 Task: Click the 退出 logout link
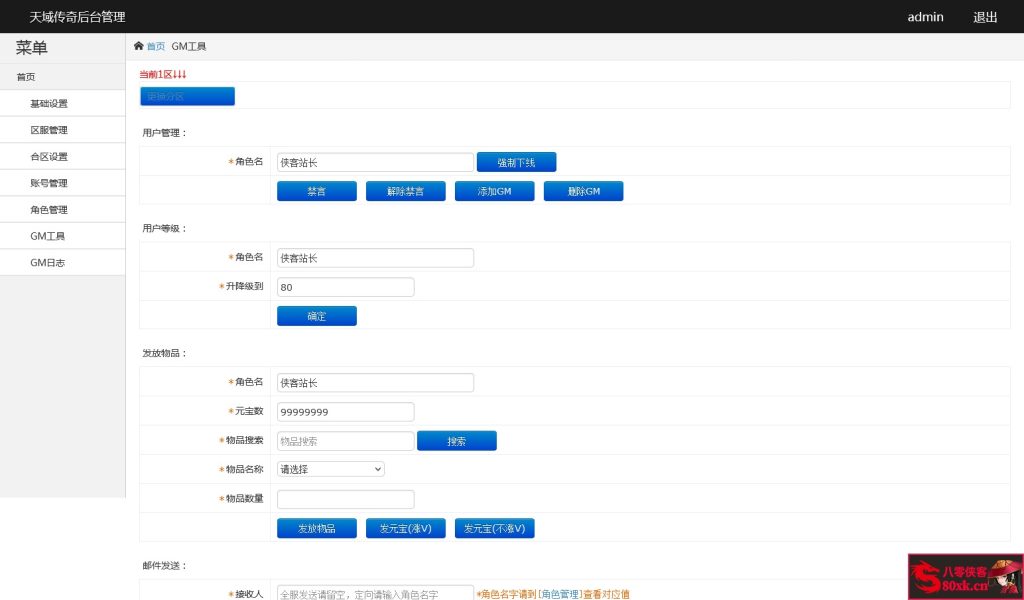(984, 16)
